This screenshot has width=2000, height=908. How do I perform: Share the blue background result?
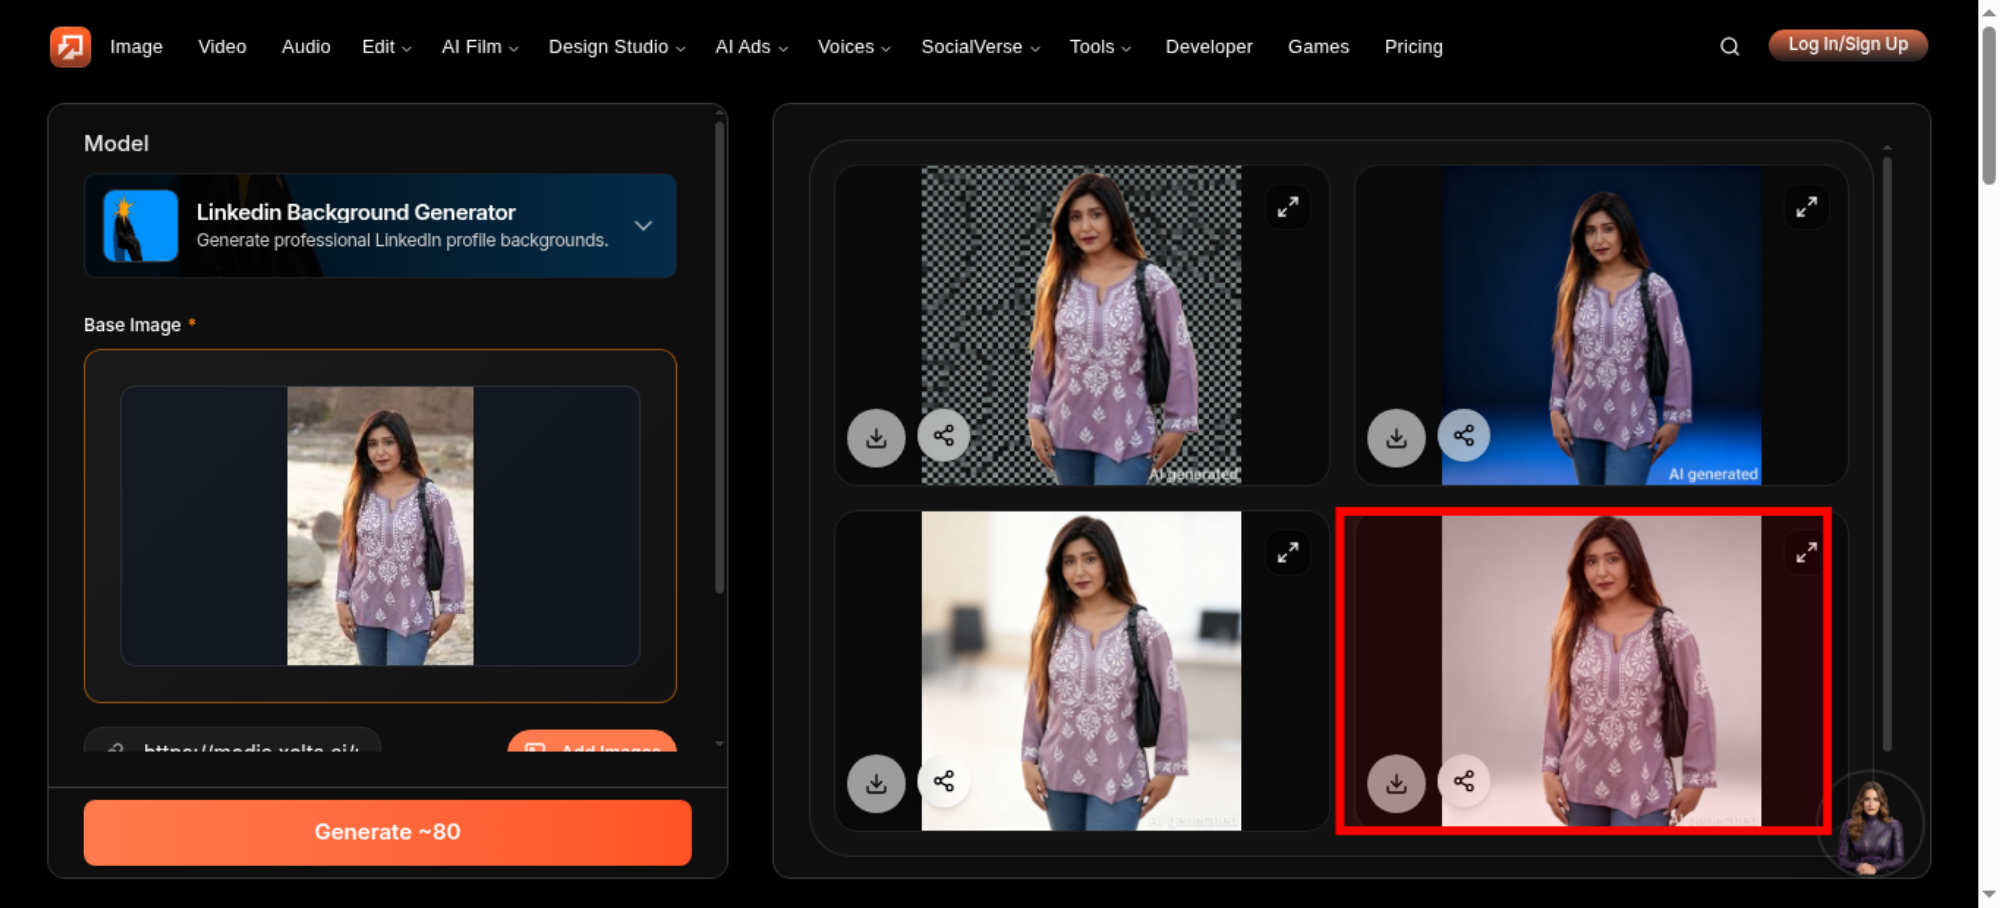coord(1464,435)
